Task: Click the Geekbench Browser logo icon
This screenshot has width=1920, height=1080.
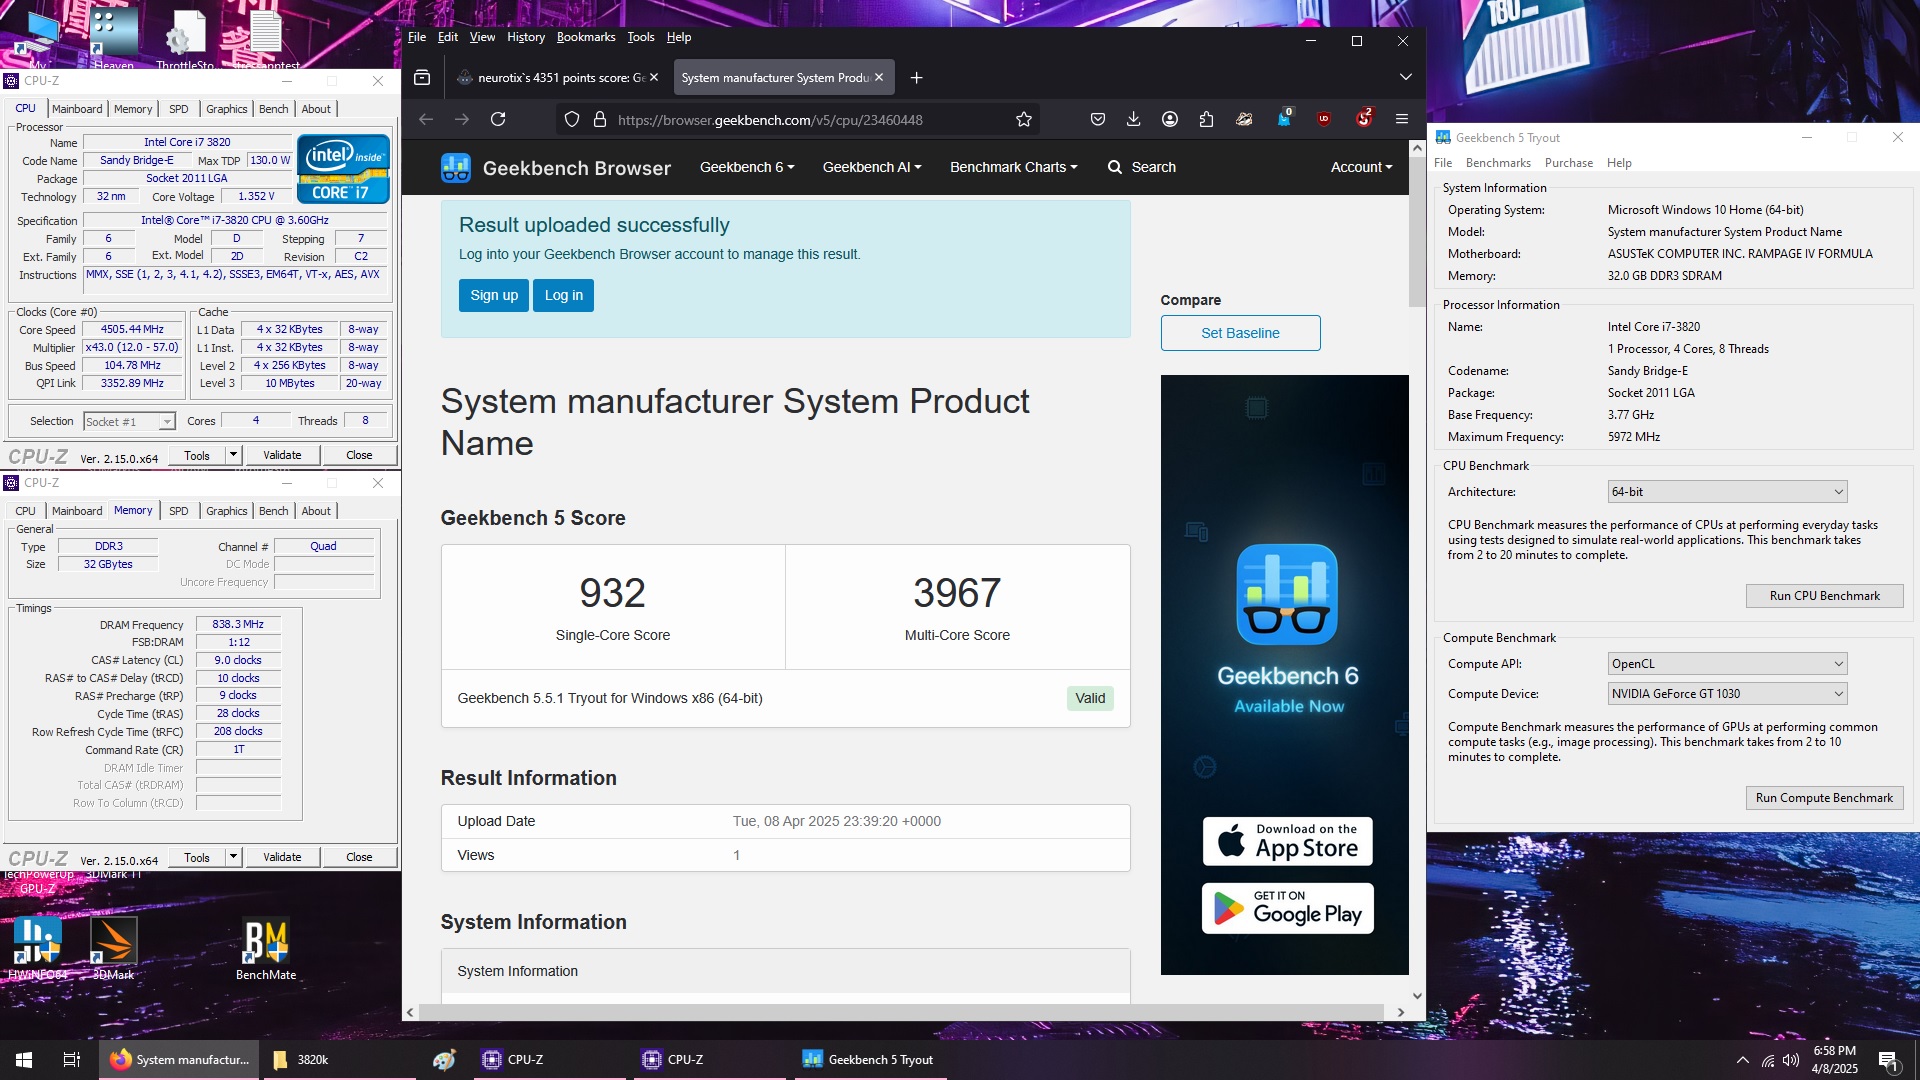Action: [456, 168]
